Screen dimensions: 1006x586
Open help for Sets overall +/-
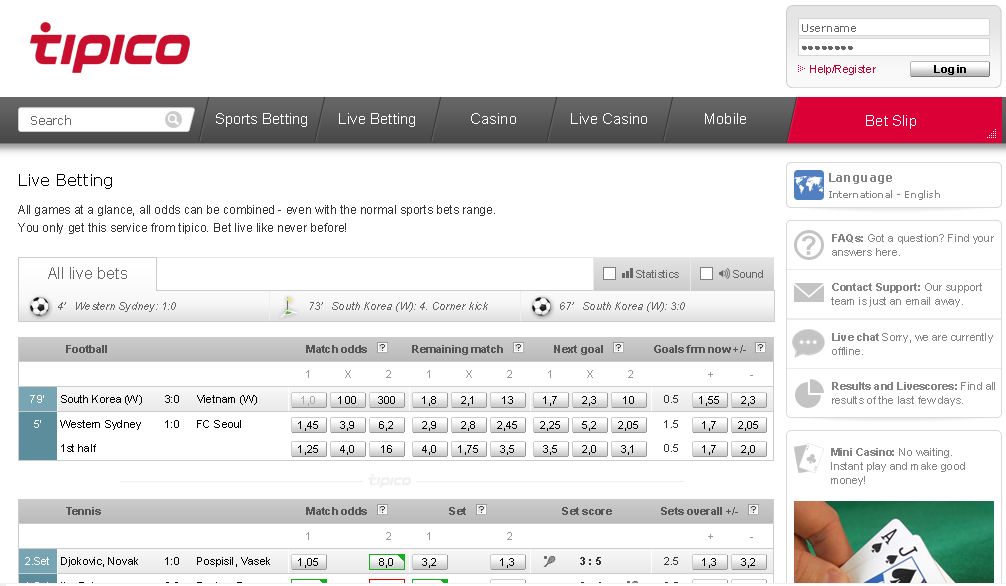tap(754, 510)
